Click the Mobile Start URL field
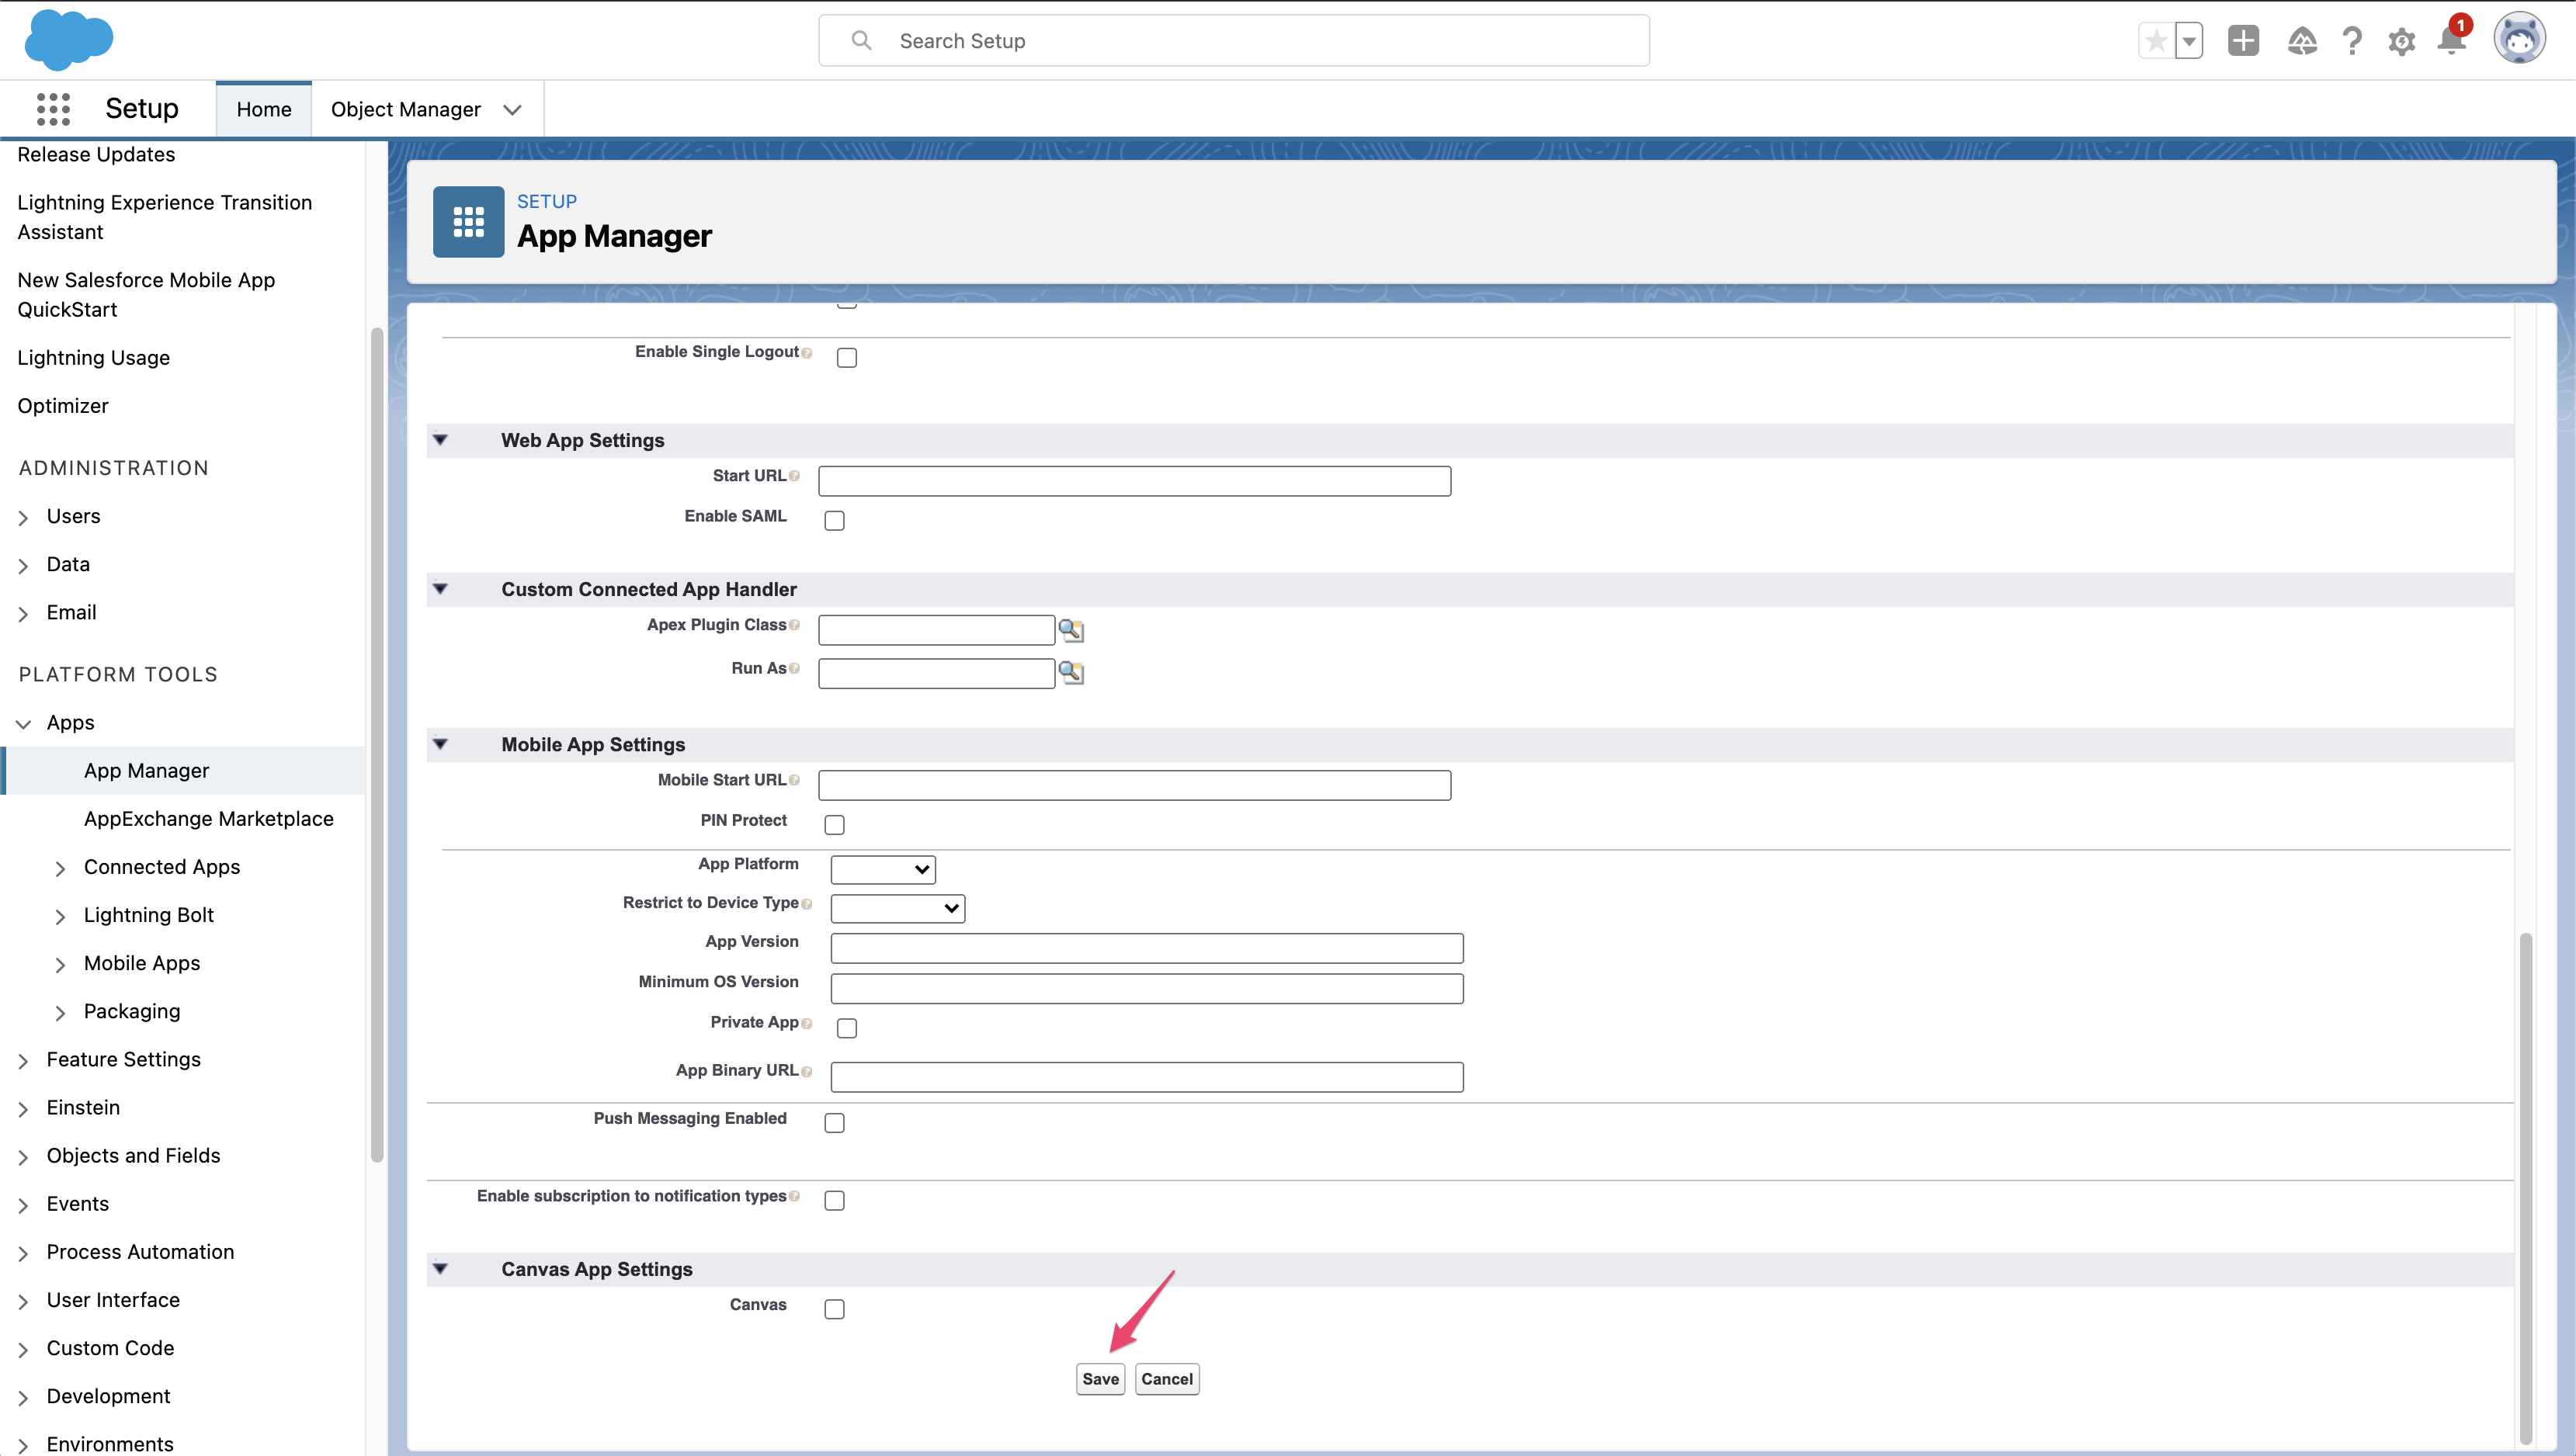 (x=1134, y=785)
